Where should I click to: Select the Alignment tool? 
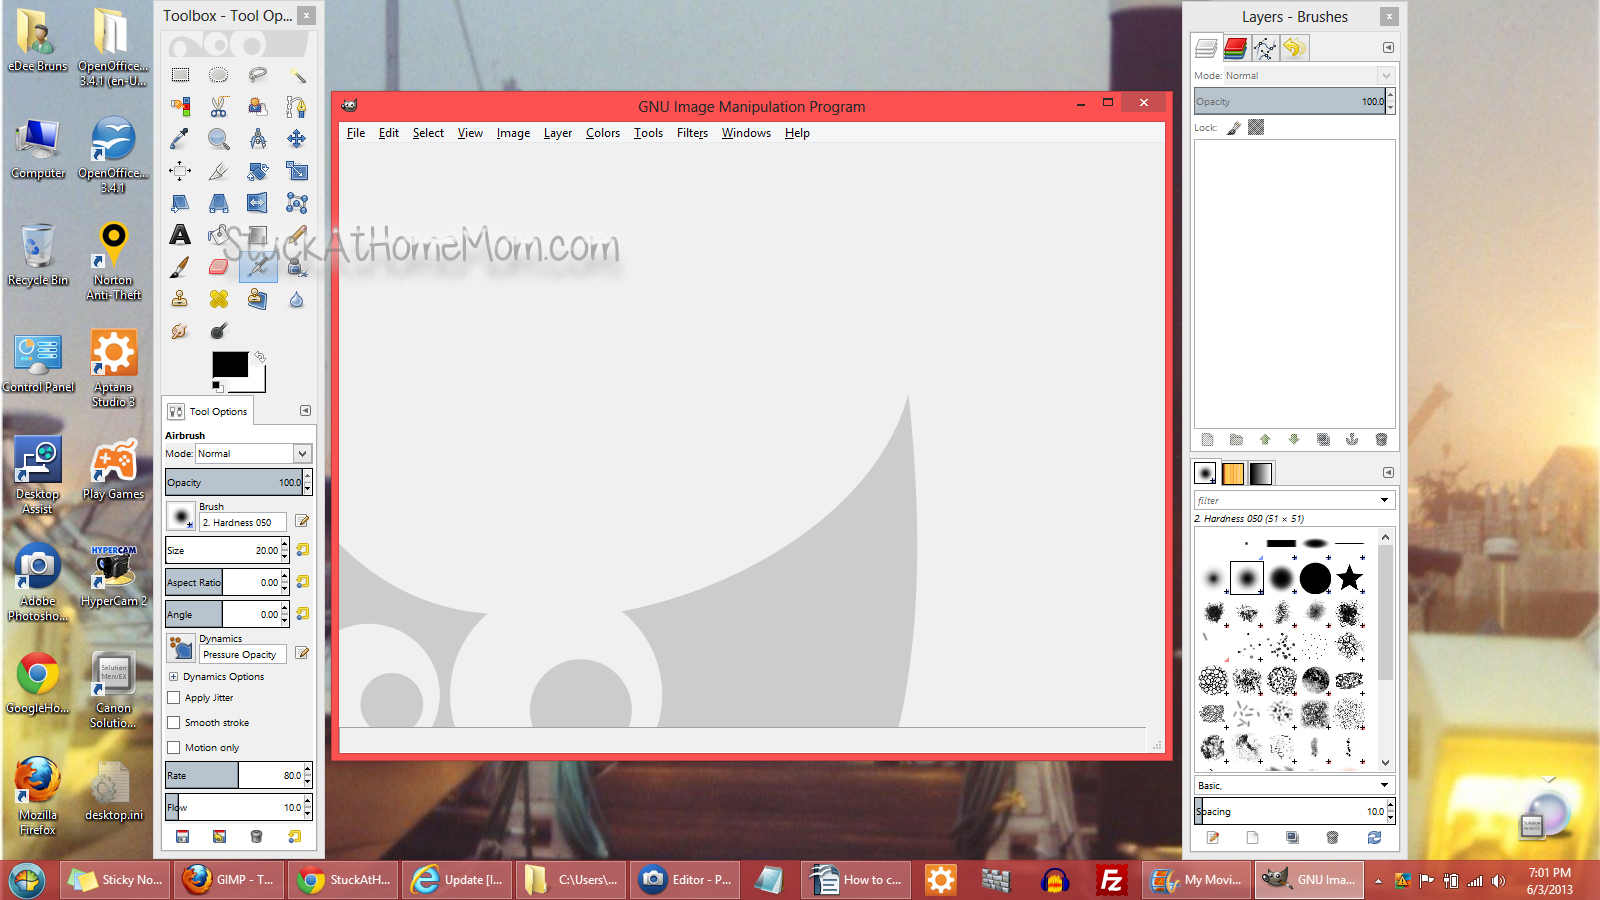(x=180, y=171)
